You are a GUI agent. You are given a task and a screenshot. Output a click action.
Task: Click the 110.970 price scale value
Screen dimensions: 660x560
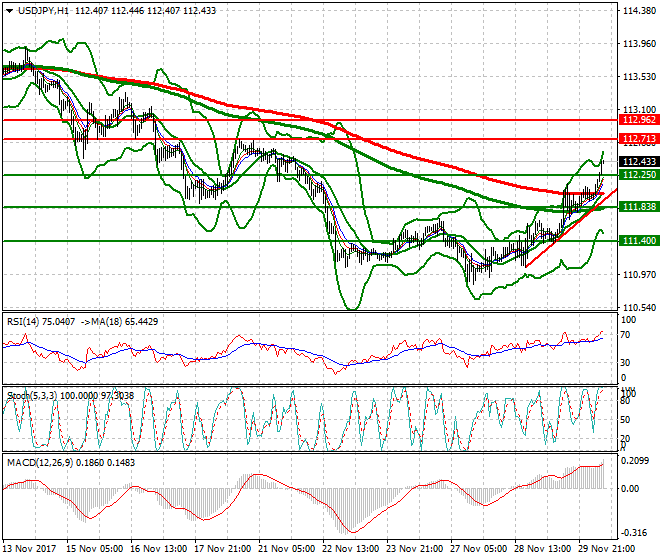639,275
